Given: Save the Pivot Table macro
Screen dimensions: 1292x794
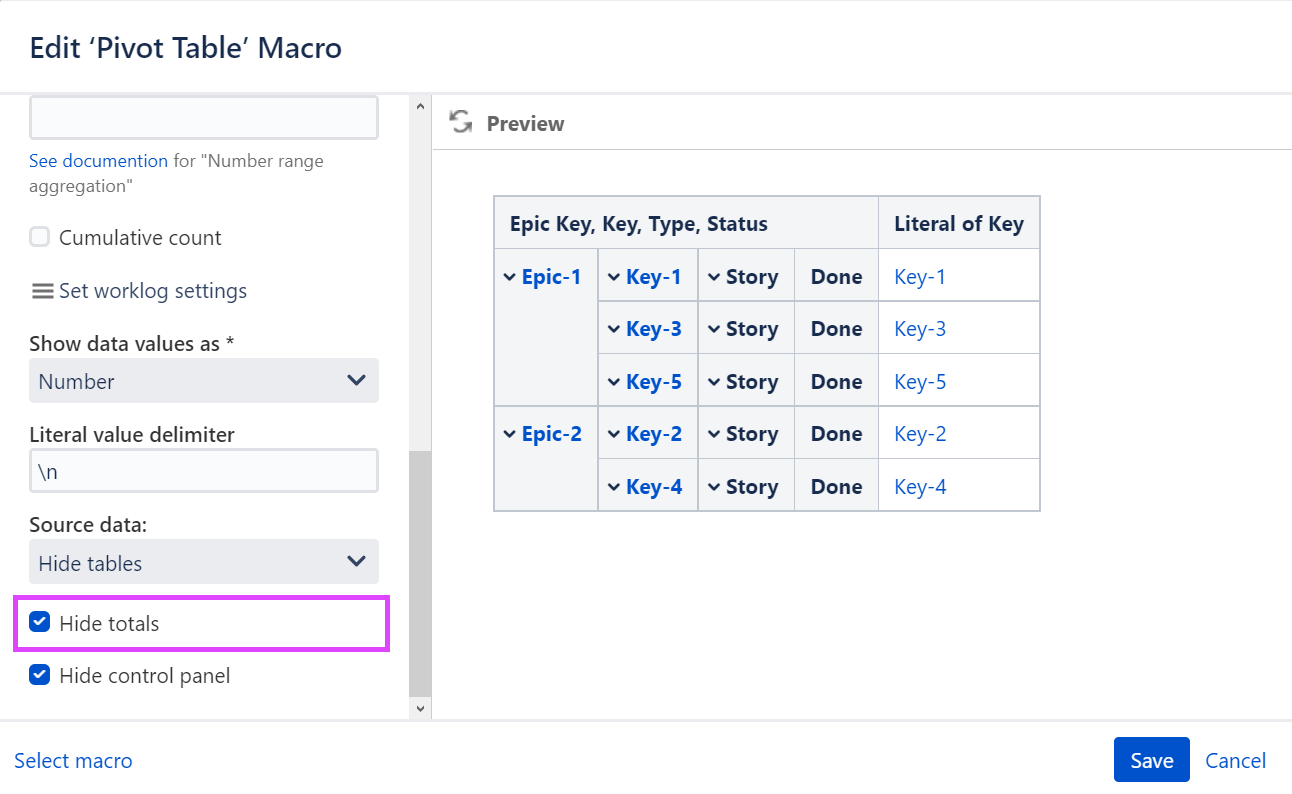Looking at the screenshot, I should tap(1151, 759).
